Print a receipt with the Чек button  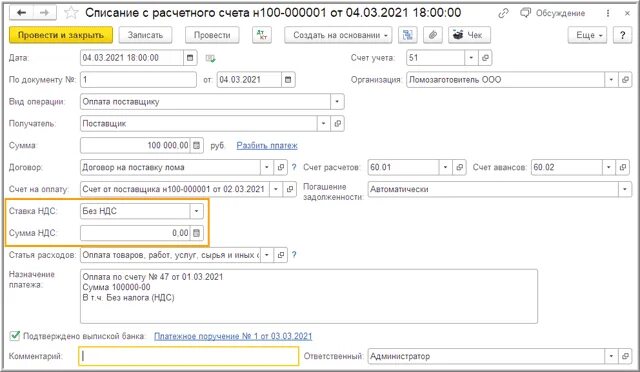pyautogui.click(x=469, y=35)
